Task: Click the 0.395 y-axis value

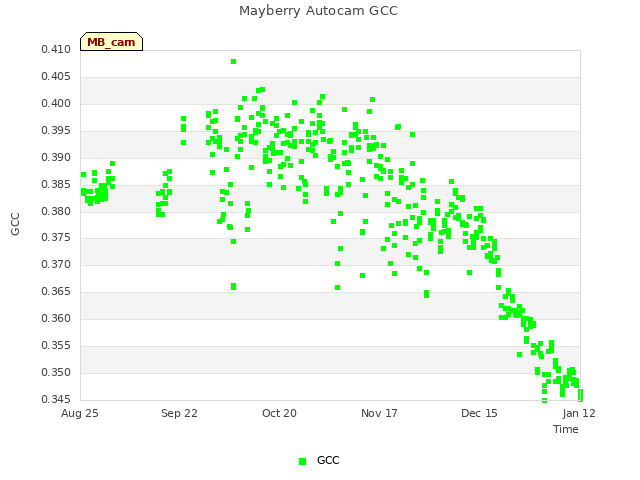Action: click(x=56, y=131)
